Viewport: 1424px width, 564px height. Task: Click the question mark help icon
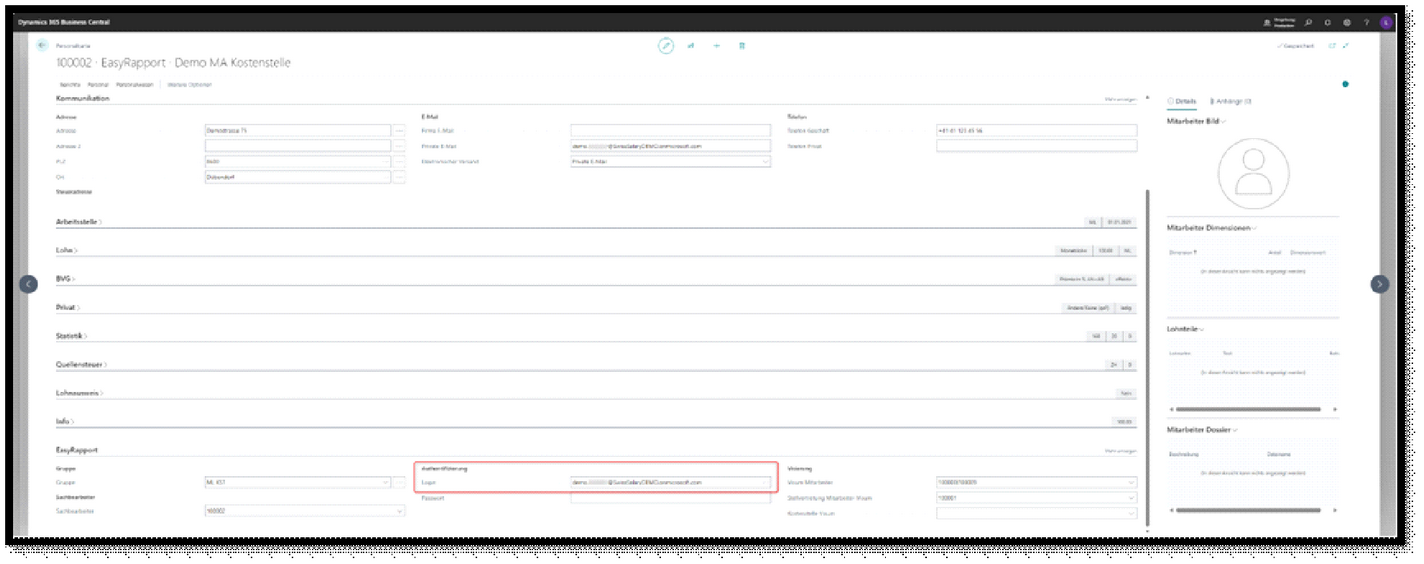(1366, 22)
